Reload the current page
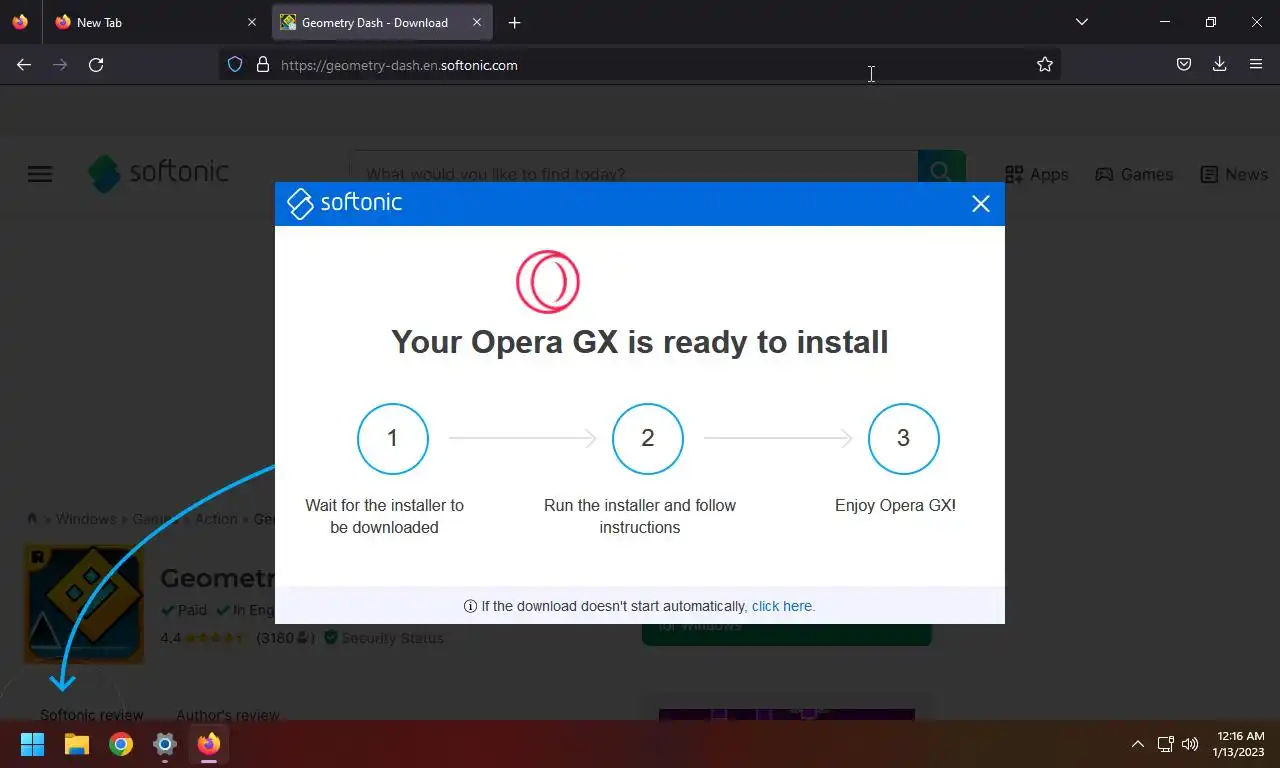 (96, 65)
